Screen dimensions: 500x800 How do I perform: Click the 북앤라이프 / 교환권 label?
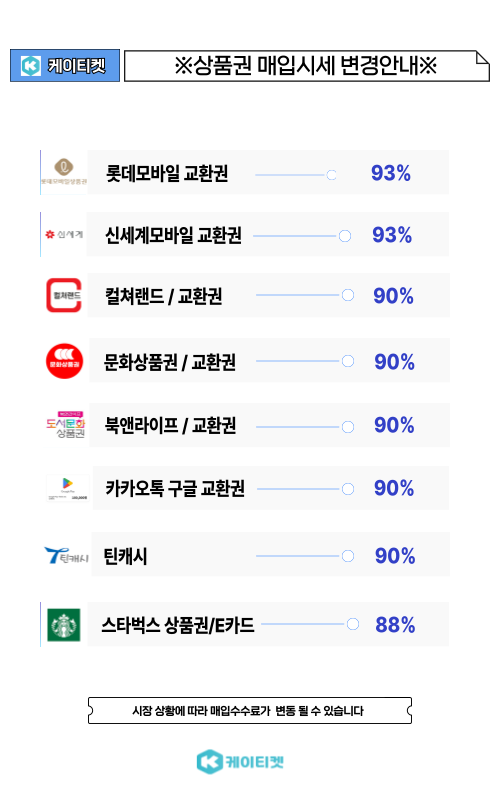click(x=170, y=425)
